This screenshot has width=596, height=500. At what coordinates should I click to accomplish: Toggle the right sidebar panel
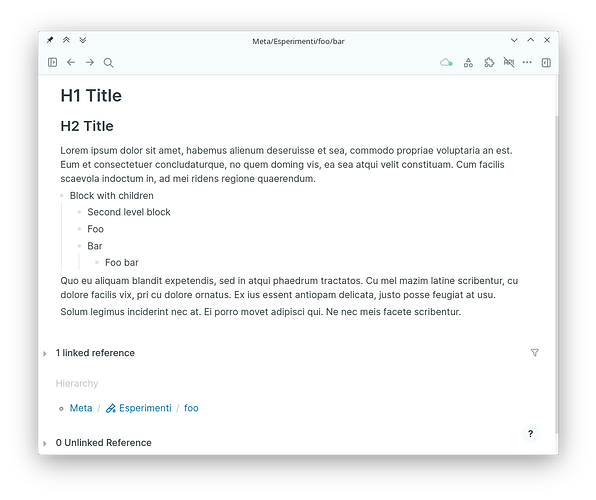pyautogui.click(x=546, y=62)
